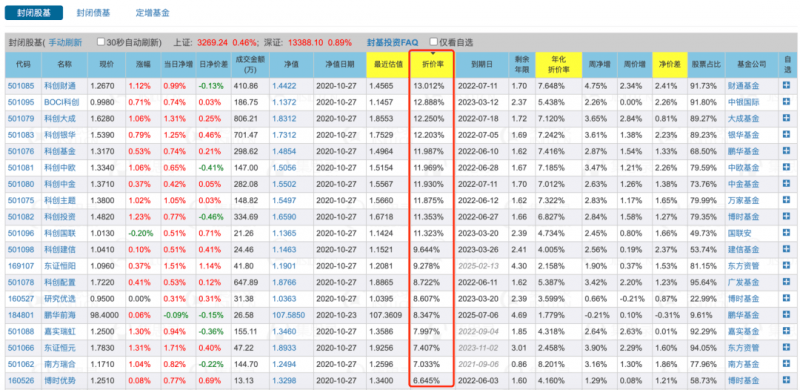
Task: Add 南方瑞合 to watchlist with plus icon
Action: coord(787,364)
